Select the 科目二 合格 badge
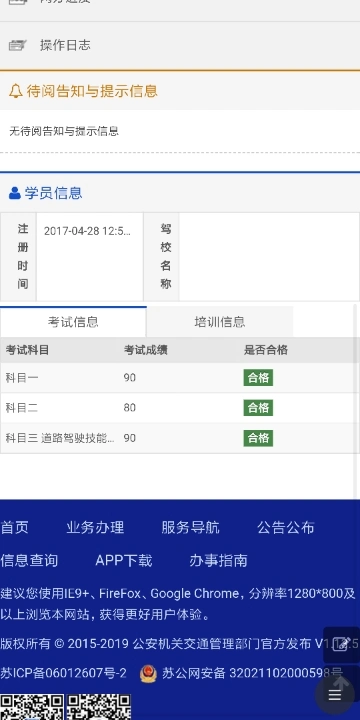Image resolution: width=360 pixels, height=720 pixels. [258, 408]
